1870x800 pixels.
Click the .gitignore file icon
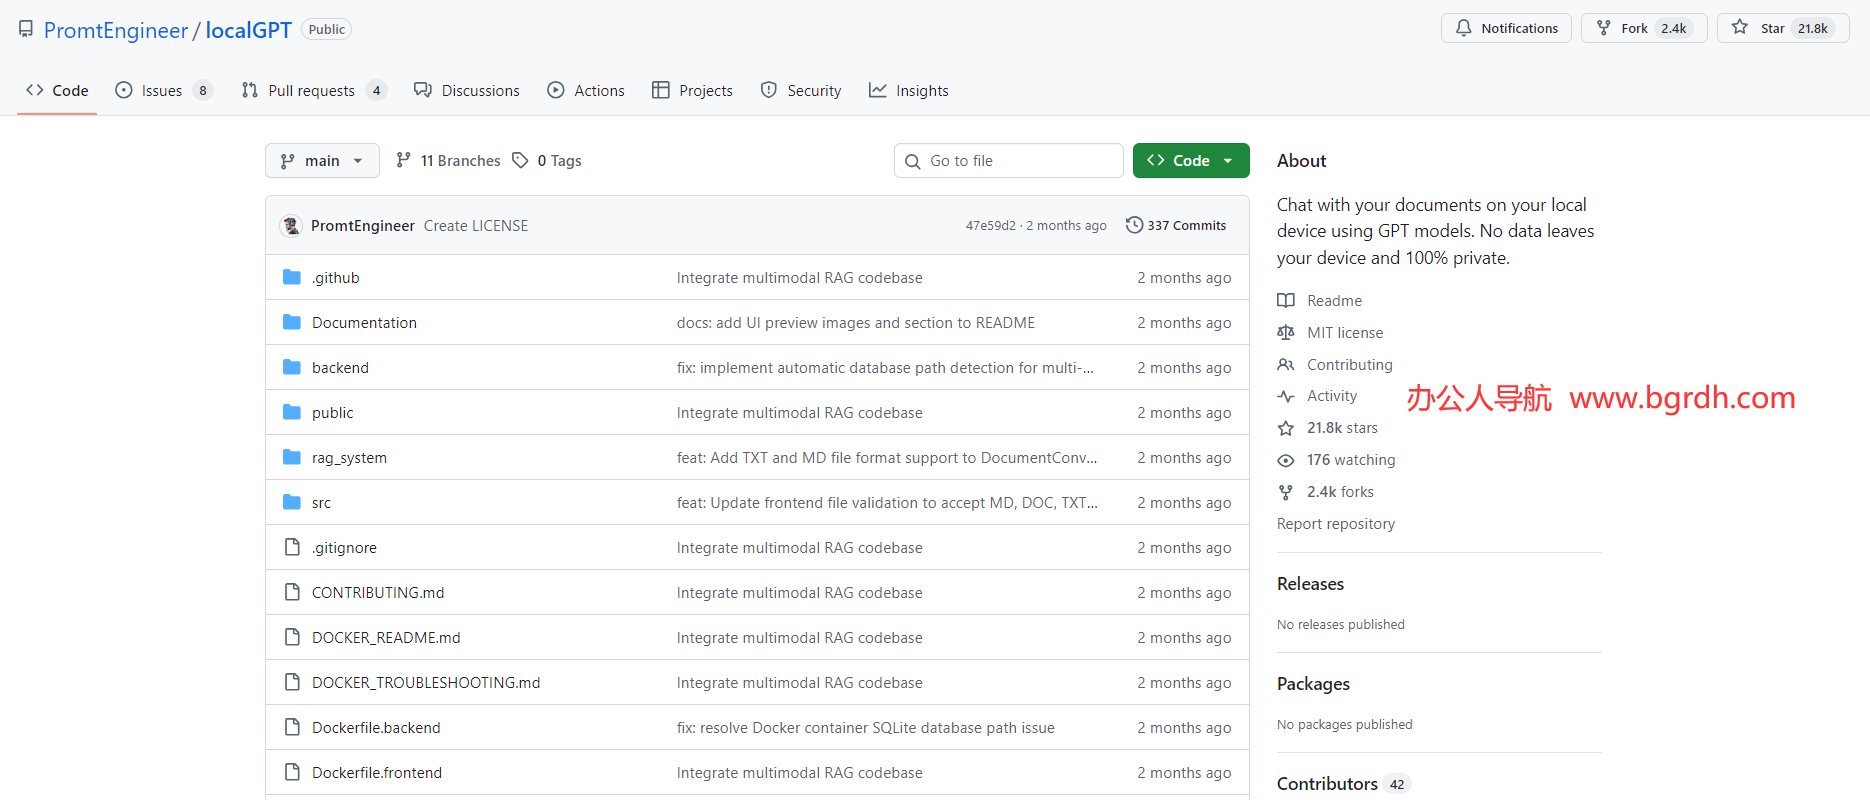[292, 547]
